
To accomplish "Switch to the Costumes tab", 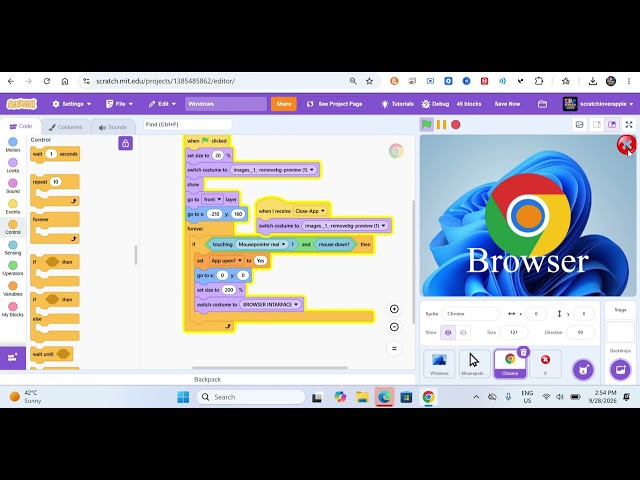I will [65, 127].
